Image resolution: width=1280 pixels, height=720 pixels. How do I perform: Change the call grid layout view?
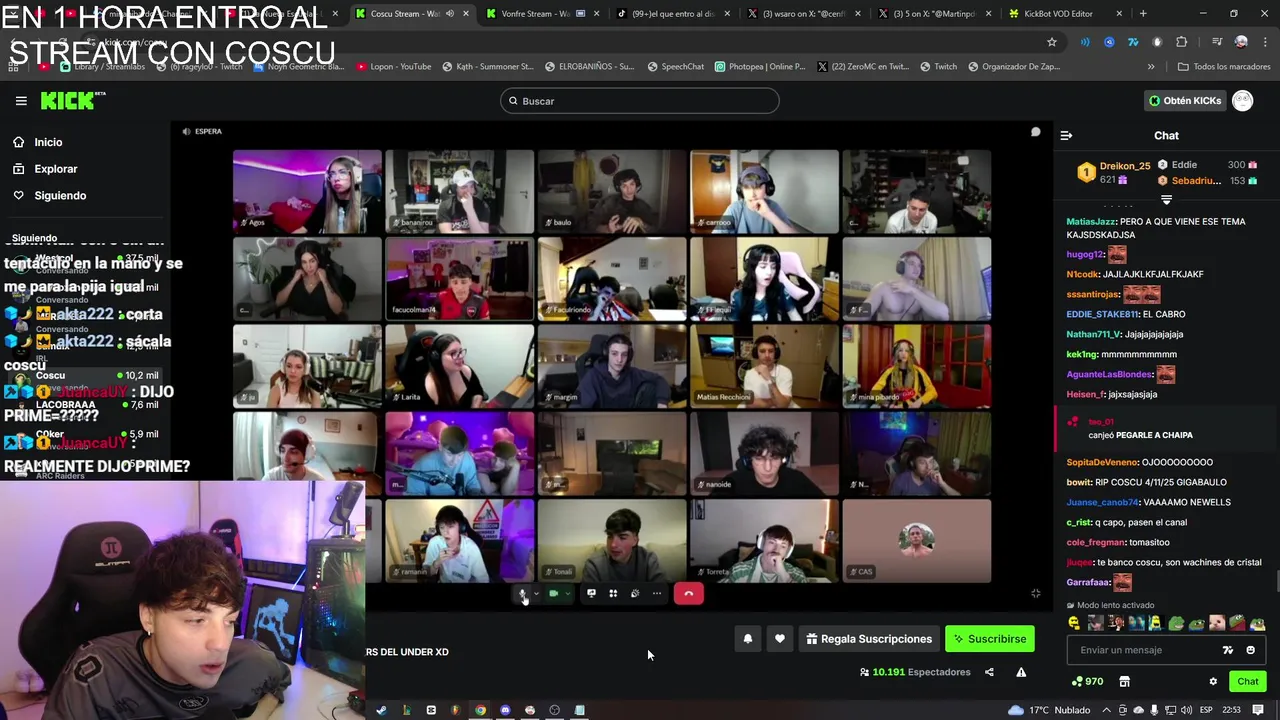(613, 593)
